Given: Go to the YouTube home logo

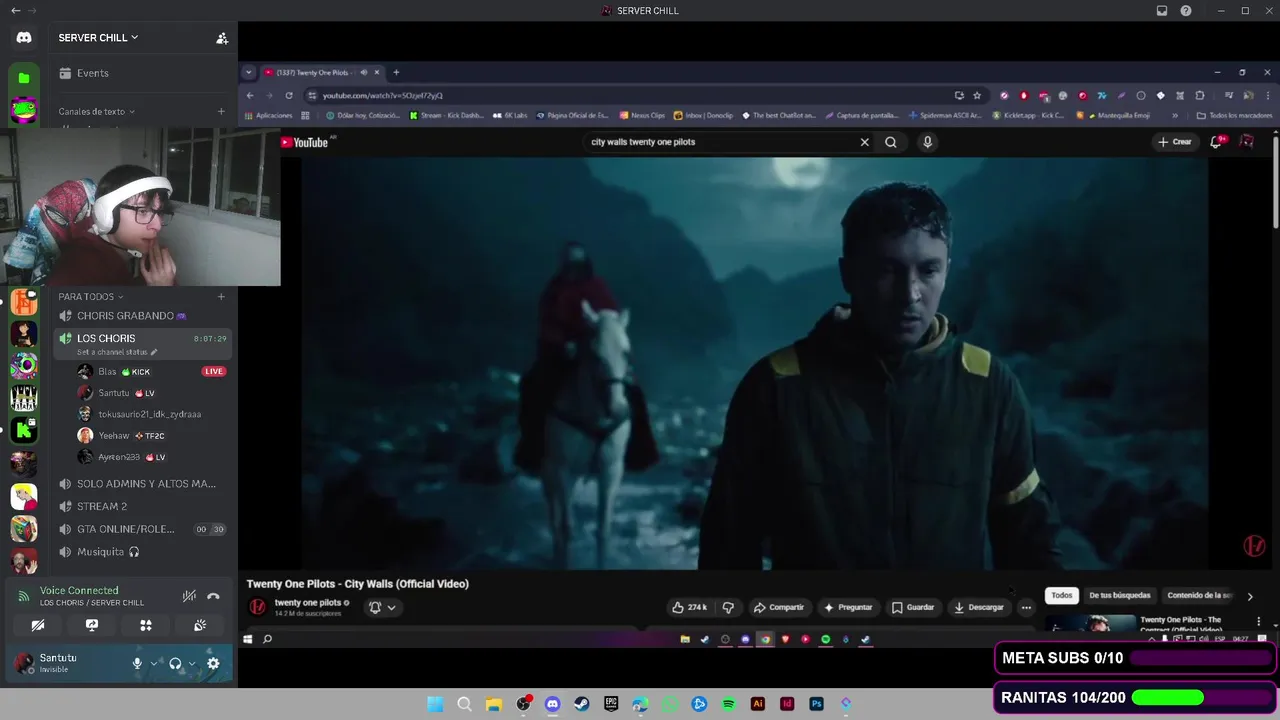Looking at the screenshot, I should click(304, 142).
